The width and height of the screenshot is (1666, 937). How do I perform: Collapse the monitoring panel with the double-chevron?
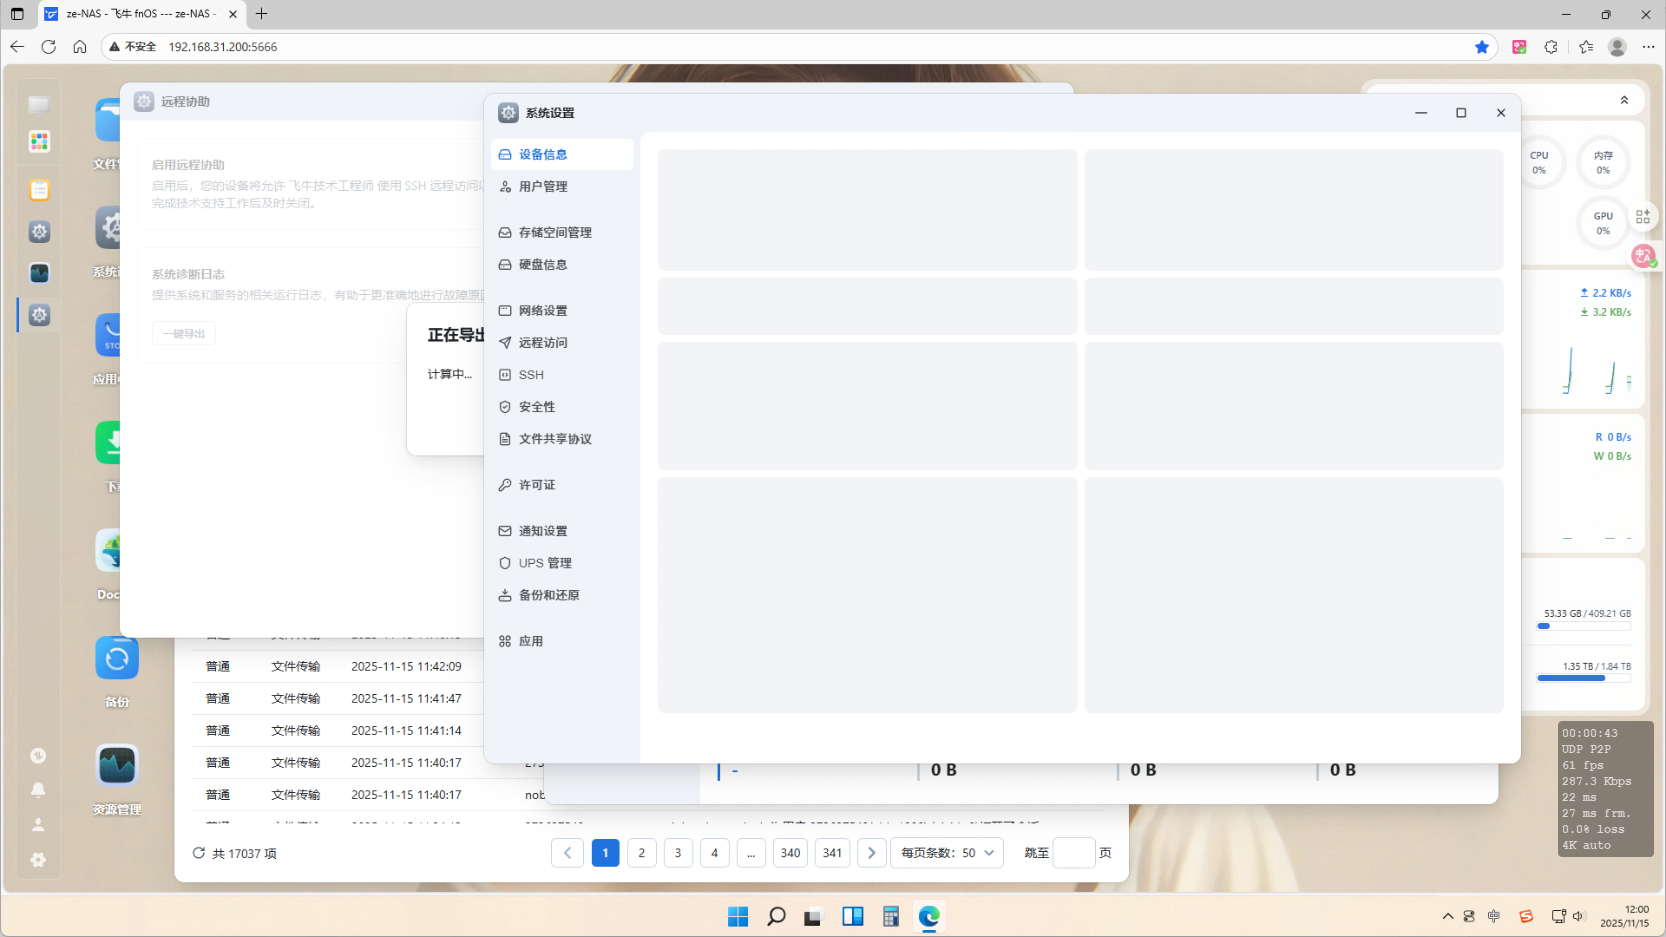tap(1625, 99)
